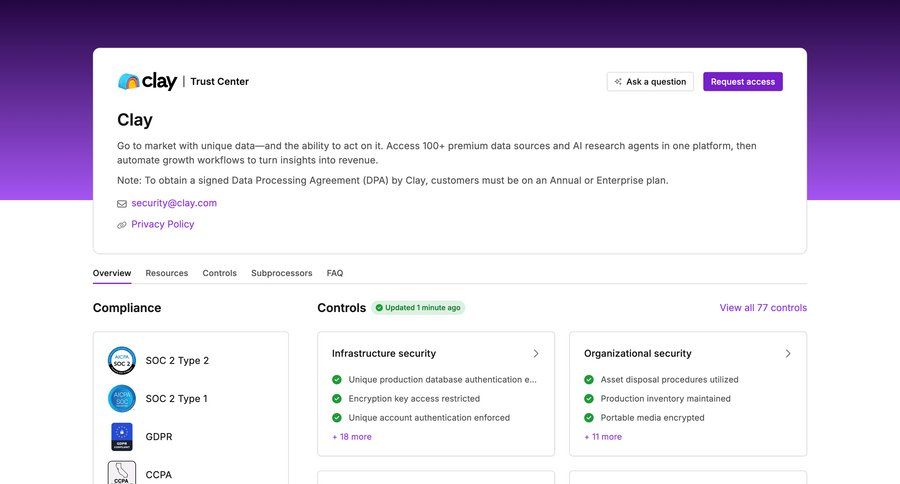Click green check beside Unique account authentication enforced

point(337,417)
